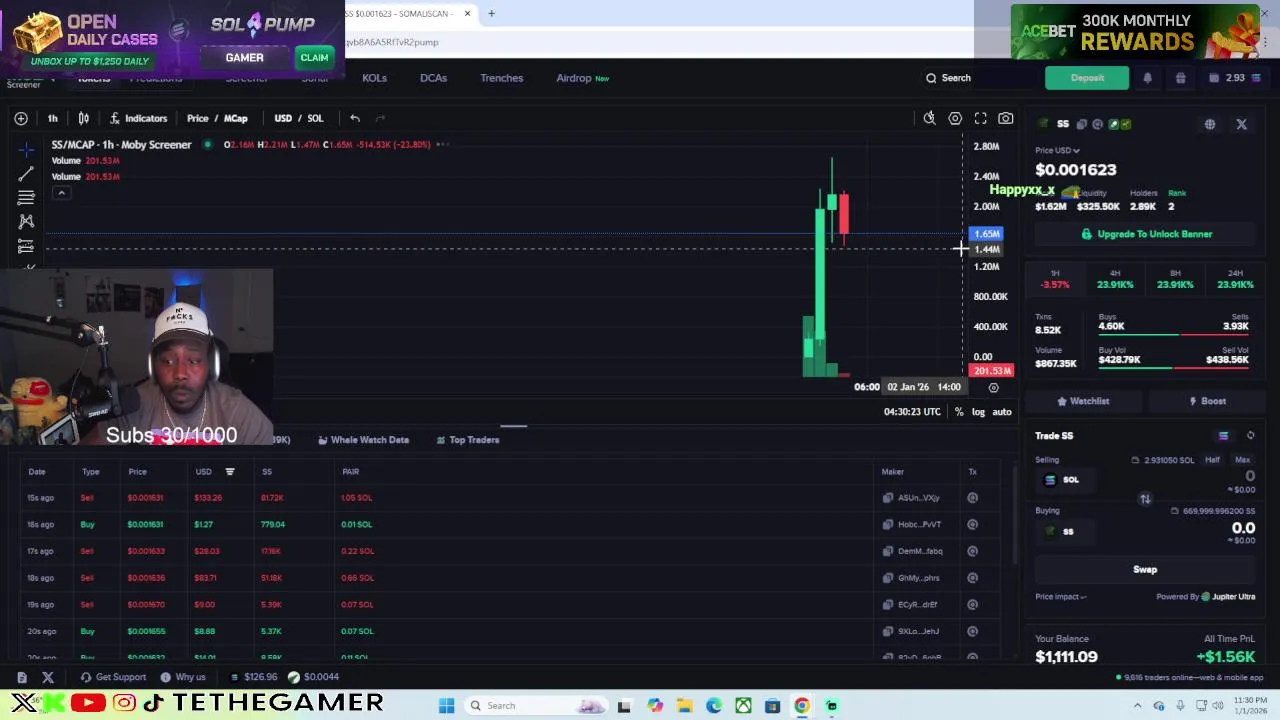Open the notifications bell
Screen dimensions: 1280x720
click(1147, 78)
